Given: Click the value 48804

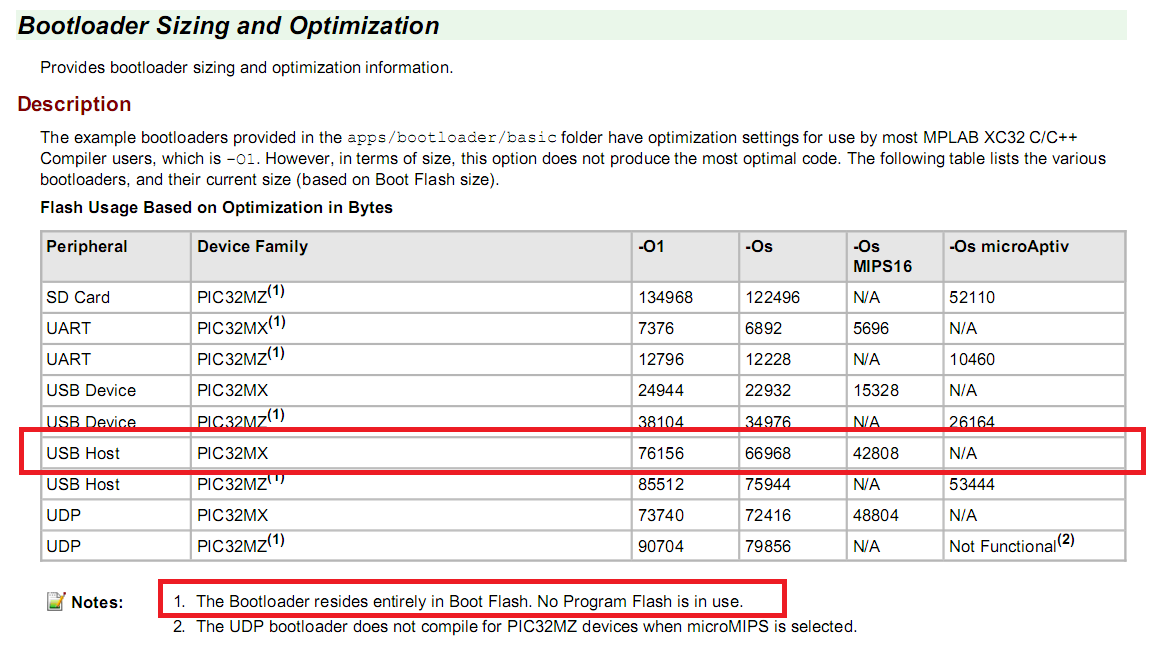Looking at the screenshot, I should click(x=876, y=515).
